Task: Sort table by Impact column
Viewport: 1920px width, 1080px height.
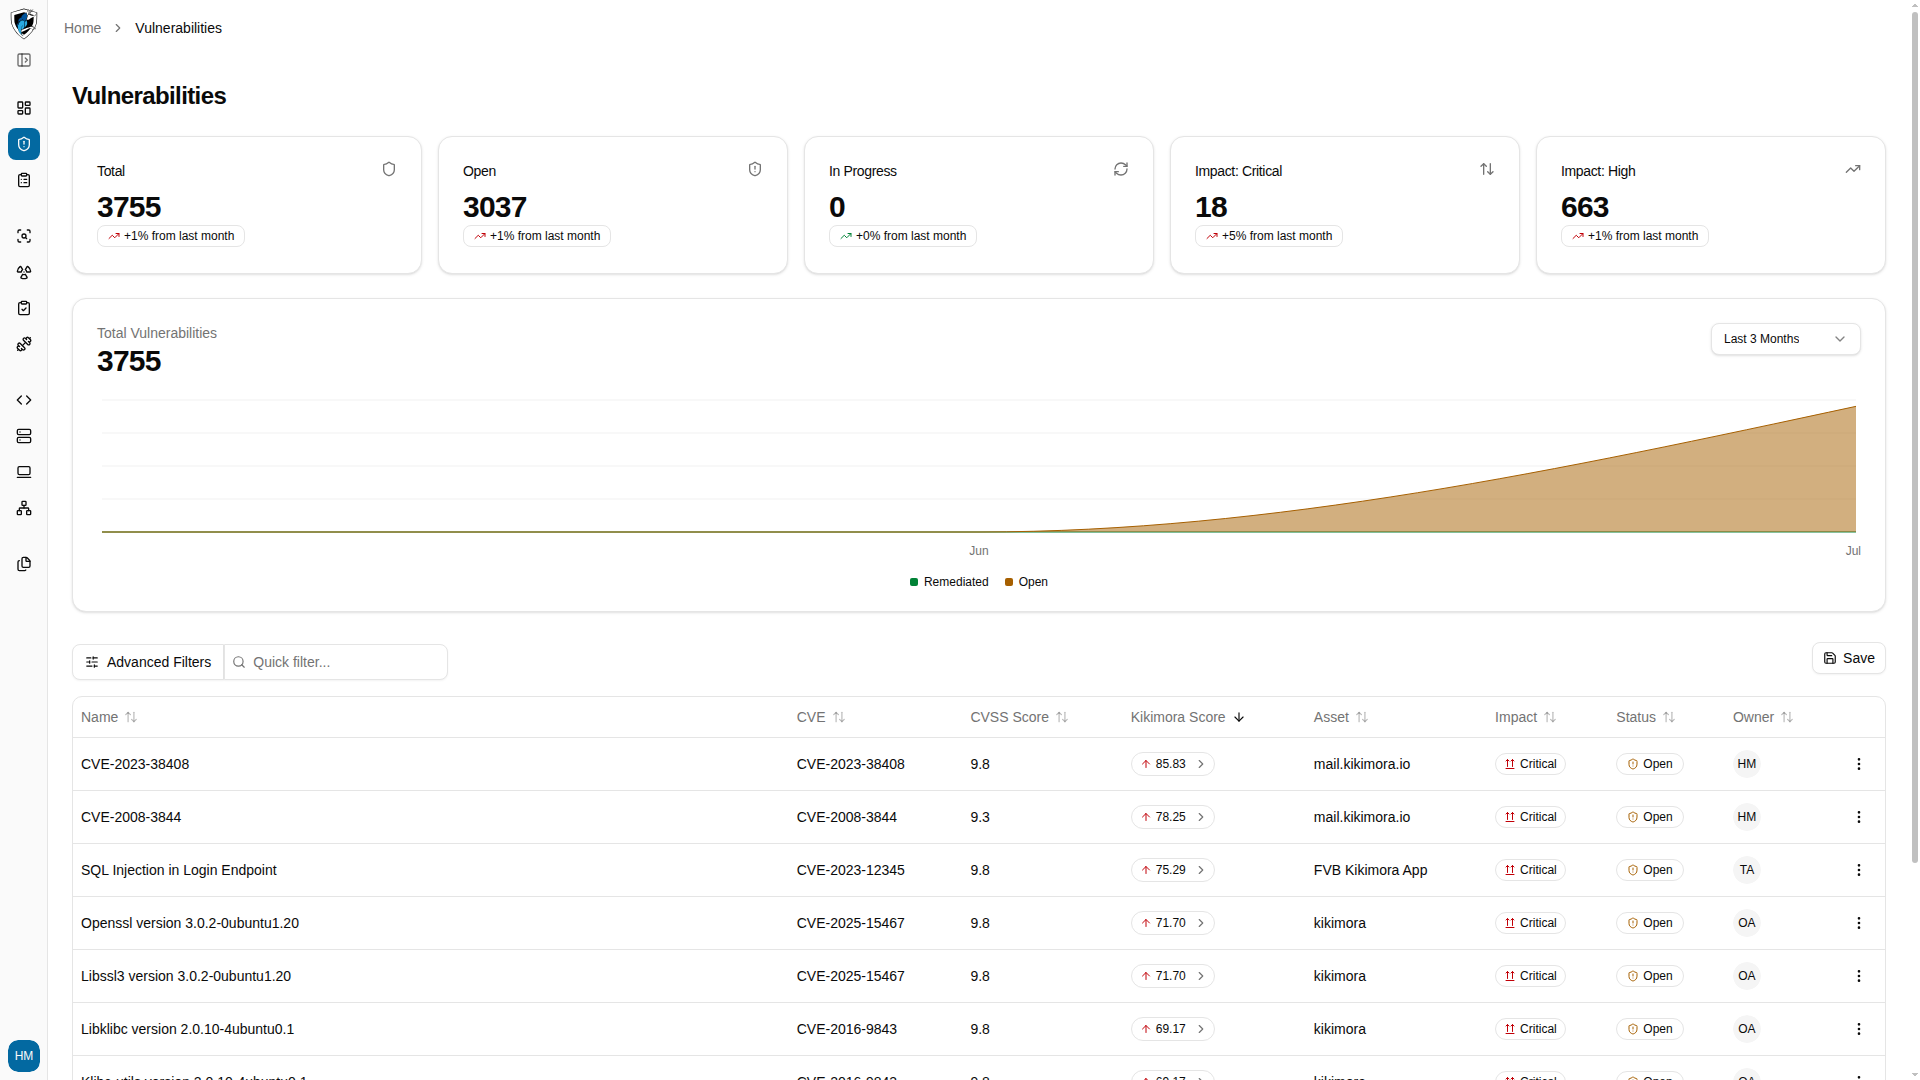Action: pyautogui.click(x=1525, y=717)
